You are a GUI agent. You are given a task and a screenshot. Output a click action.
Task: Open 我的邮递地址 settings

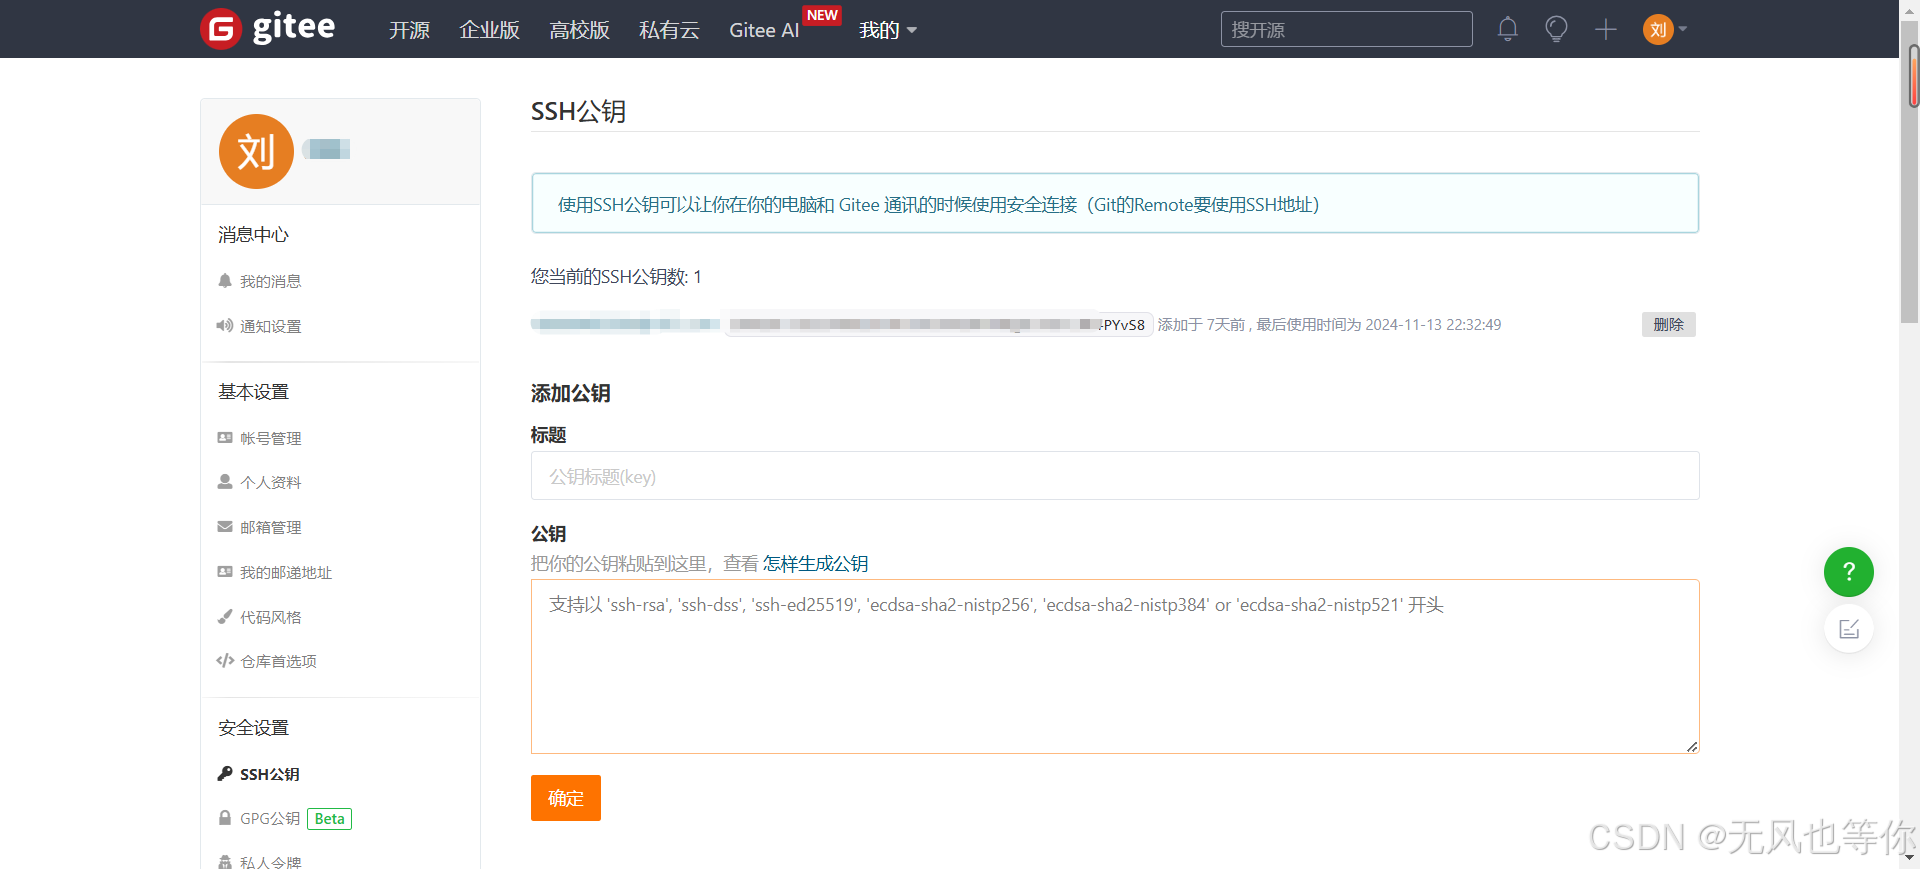(286, 572)
